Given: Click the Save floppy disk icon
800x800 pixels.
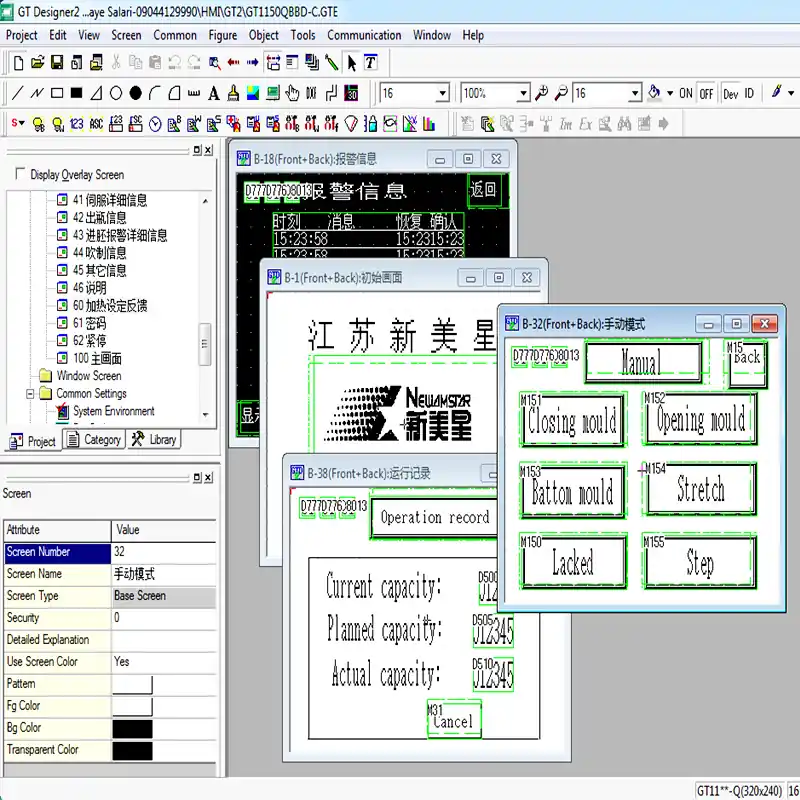Looking at the screenshot, I should click(x=56, y=62).
